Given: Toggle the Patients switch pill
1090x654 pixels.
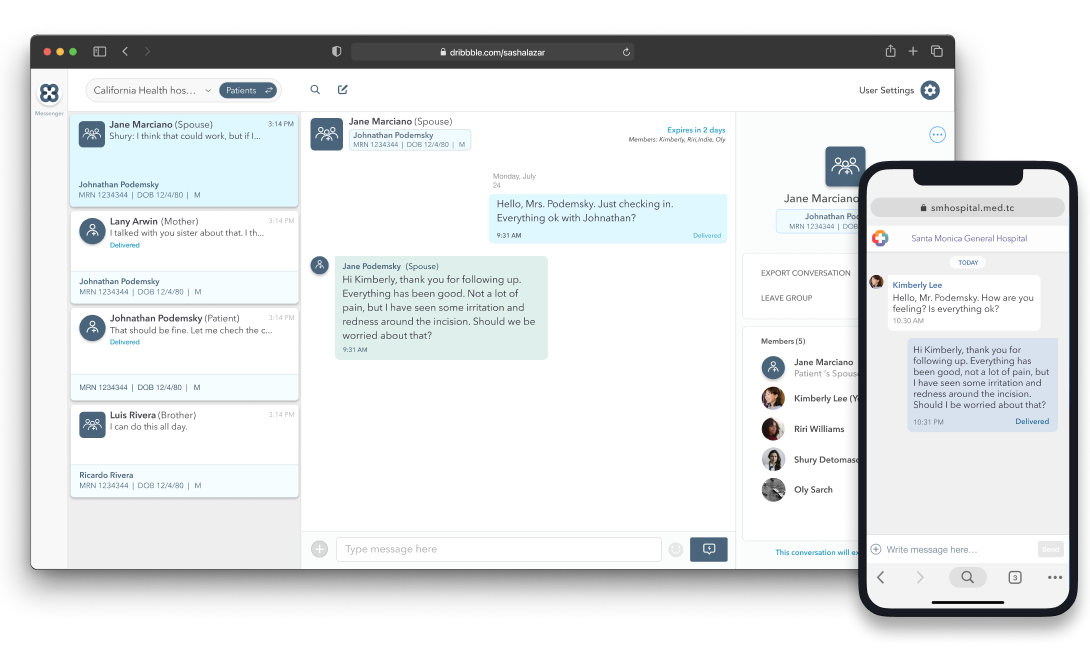Looking at the screenshot, I should point(248,90).
